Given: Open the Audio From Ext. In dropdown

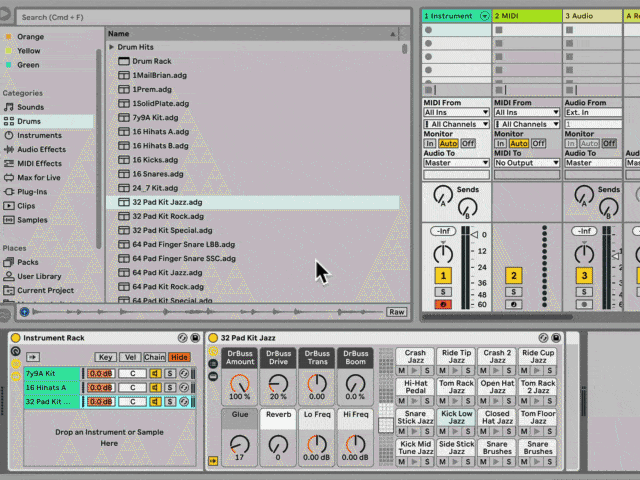Looking at the screenshot, I should (x=593, y=112).
